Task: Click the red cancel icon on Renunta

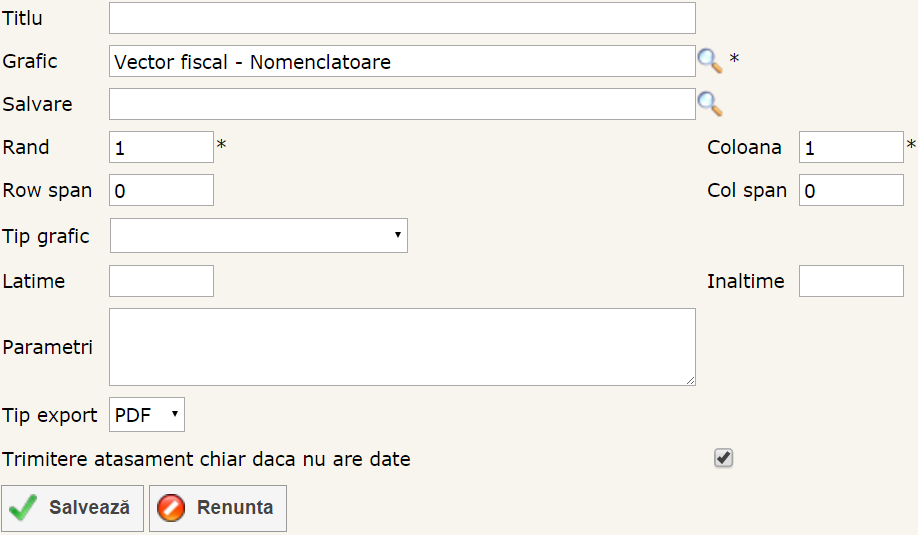Action: 172,508
